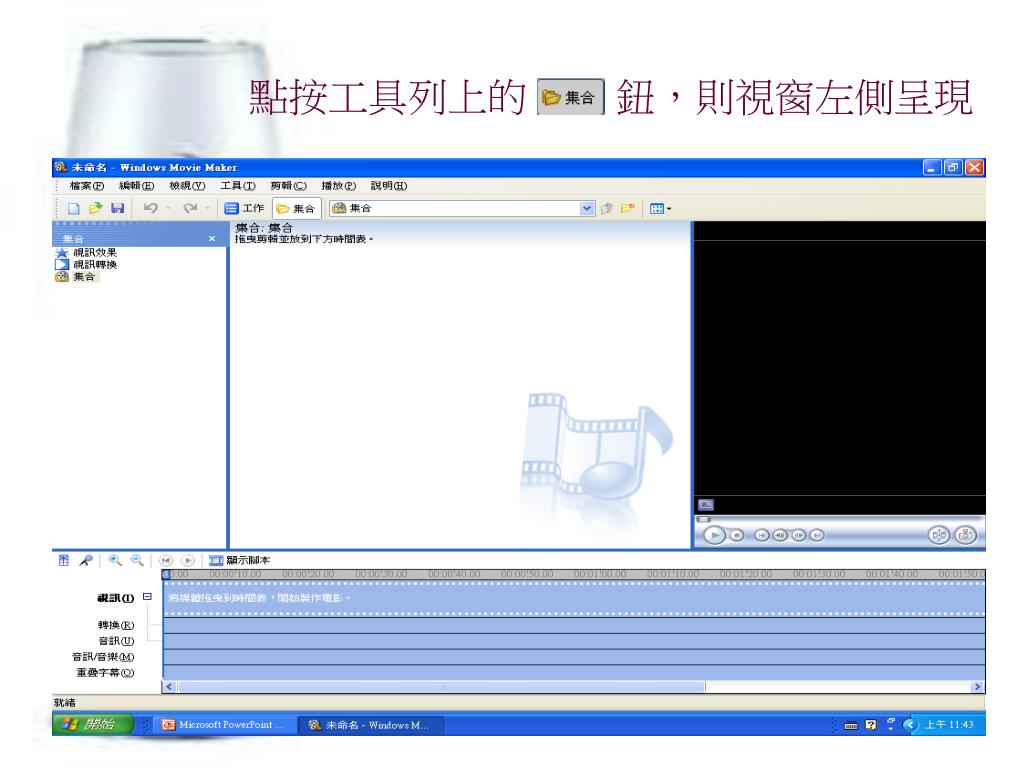Screen dimensions: 1024x768
Task: Click the full screen icon under preview
Action: click(x=706, y=505)
